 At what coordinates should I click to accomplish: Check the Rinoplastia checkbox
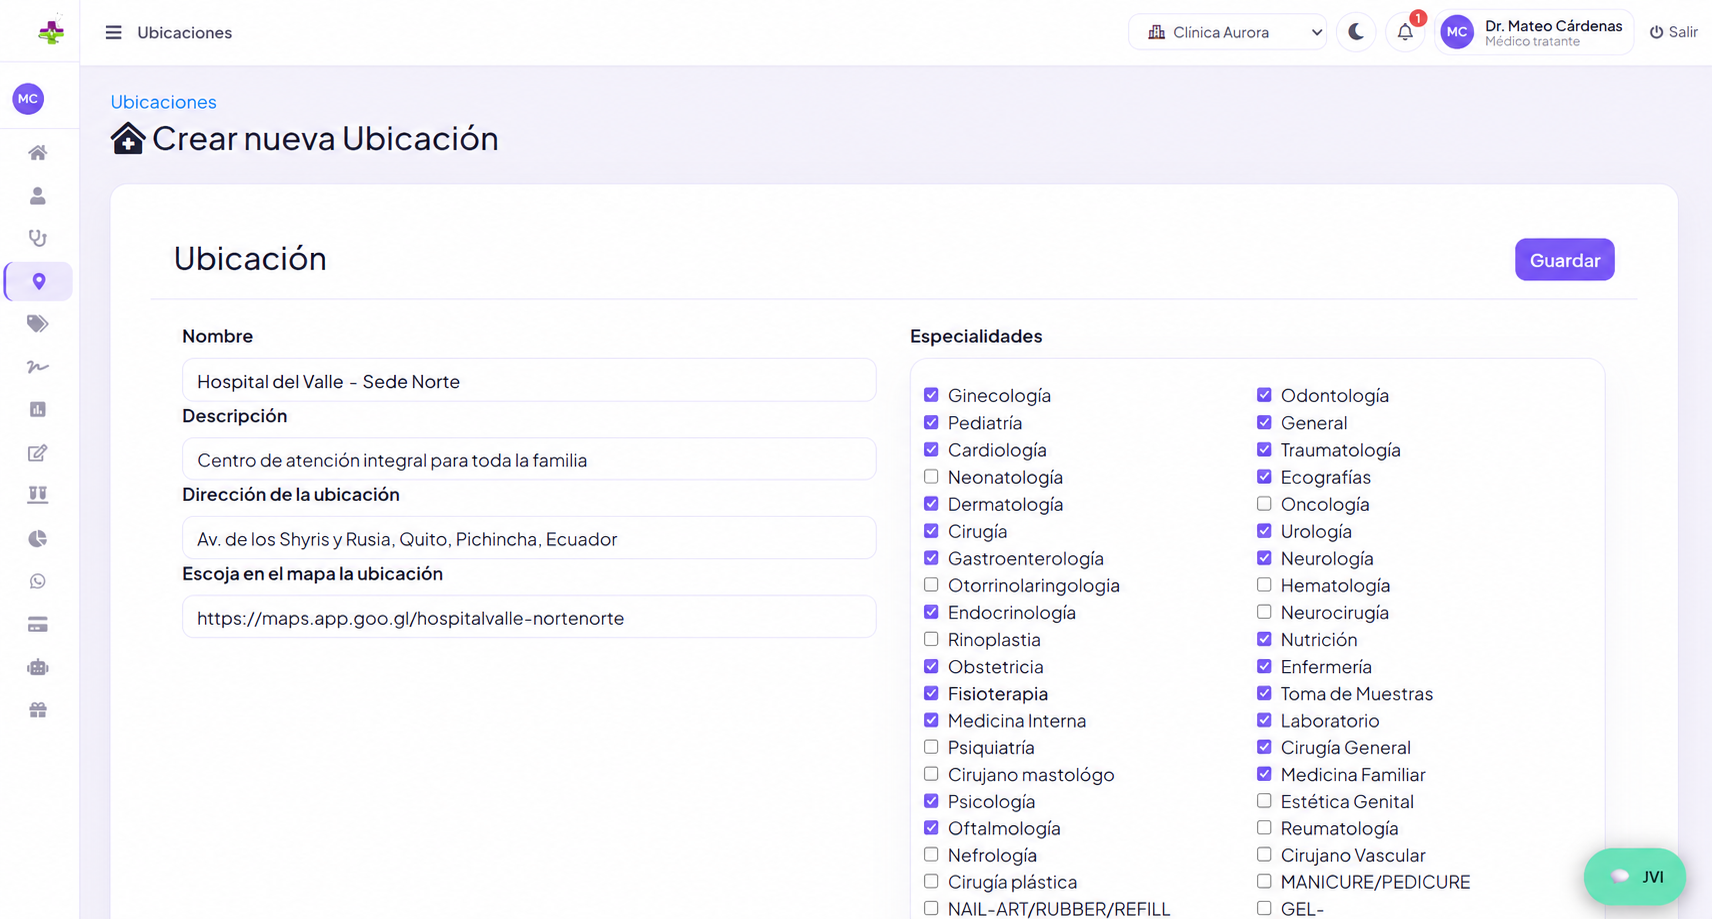pyautogui.click(x=931, y=639)
